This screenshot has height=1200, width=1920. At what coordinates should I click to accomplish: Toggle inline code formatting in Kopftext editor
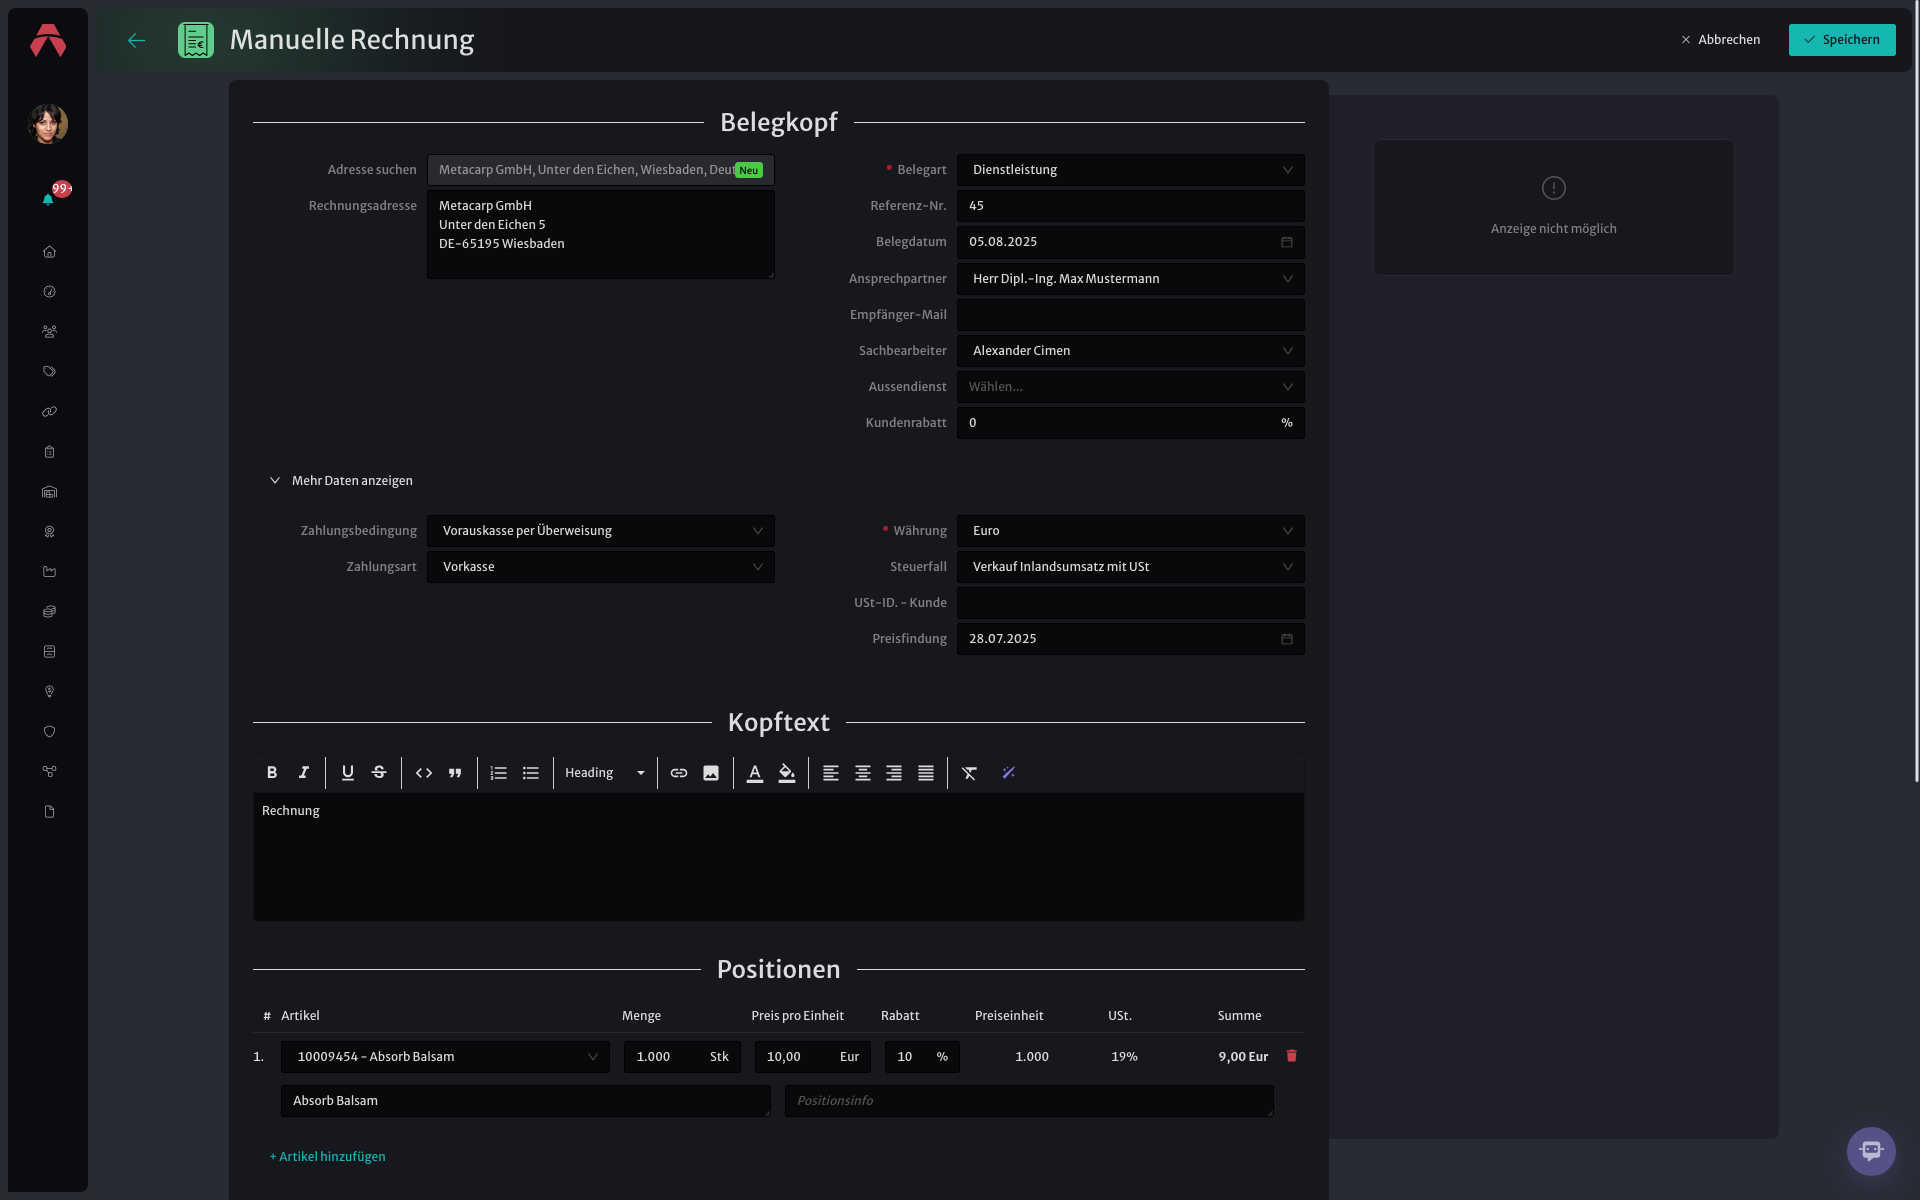pos(424,773)
